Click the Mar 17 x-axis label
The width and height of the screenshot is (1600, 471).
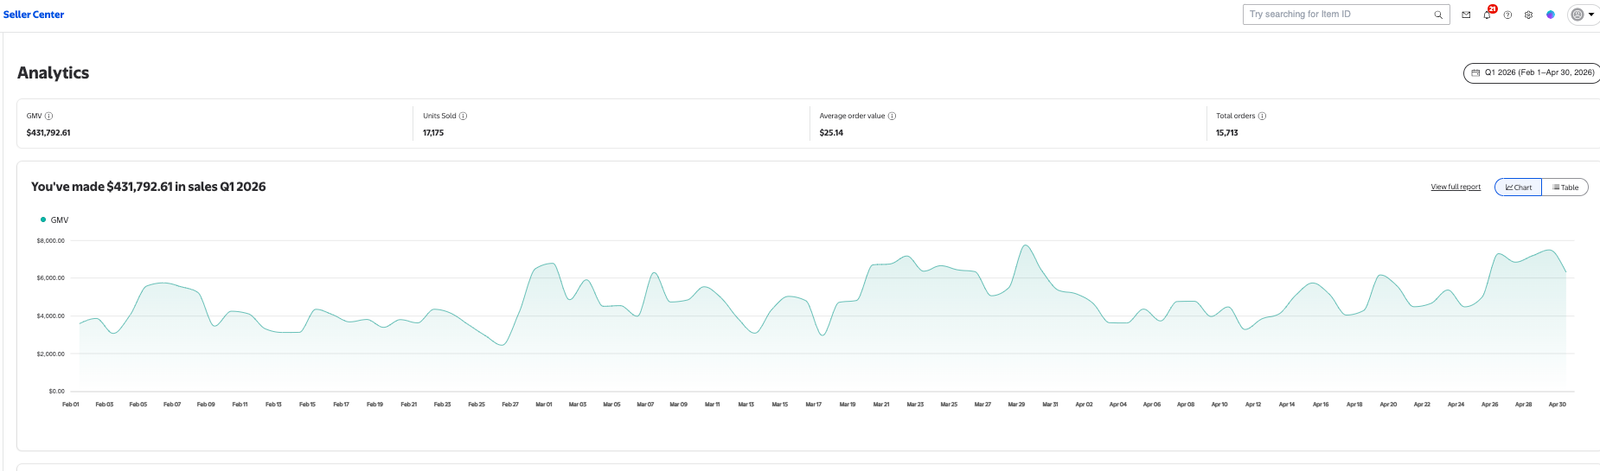coord(814,404)
